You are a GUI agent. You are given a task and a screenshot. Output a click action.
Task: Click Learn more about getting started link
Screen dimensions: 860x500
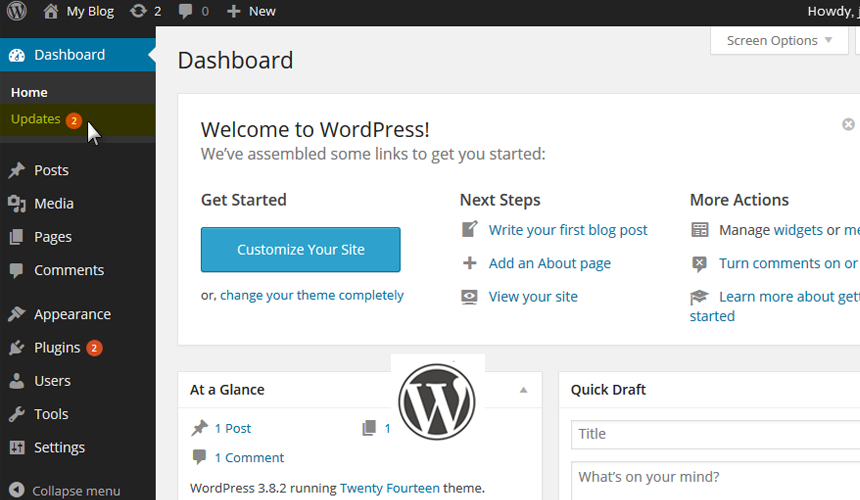click(x=789, y=297)
